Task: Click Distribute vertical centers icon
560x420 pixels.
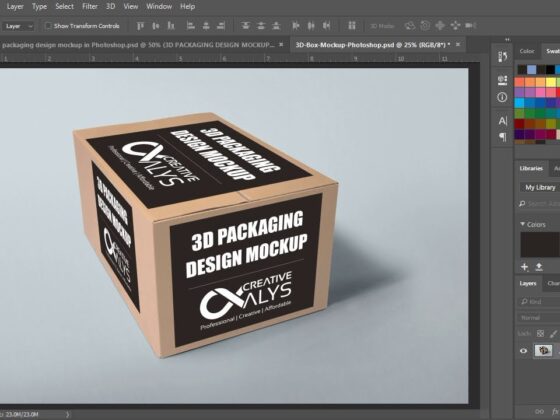Action: [x=261, y=26]
